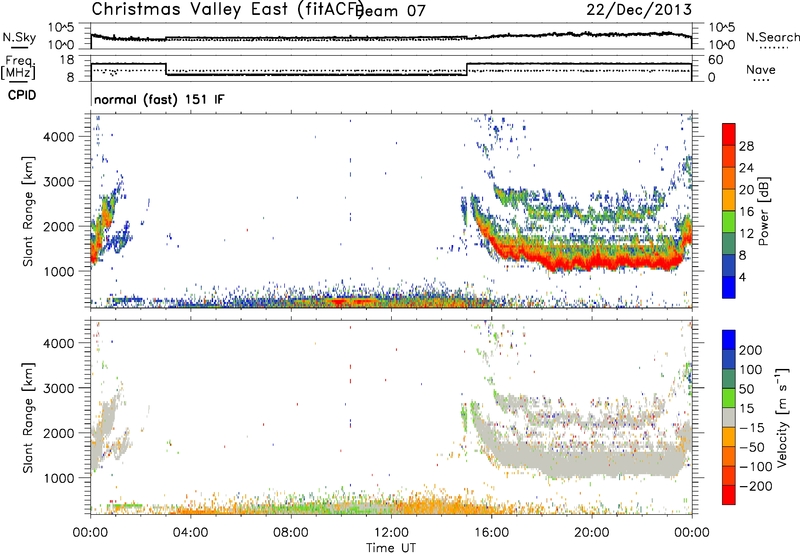Click the "Christmas Valley East (fitACF)" title

(228, 10)
